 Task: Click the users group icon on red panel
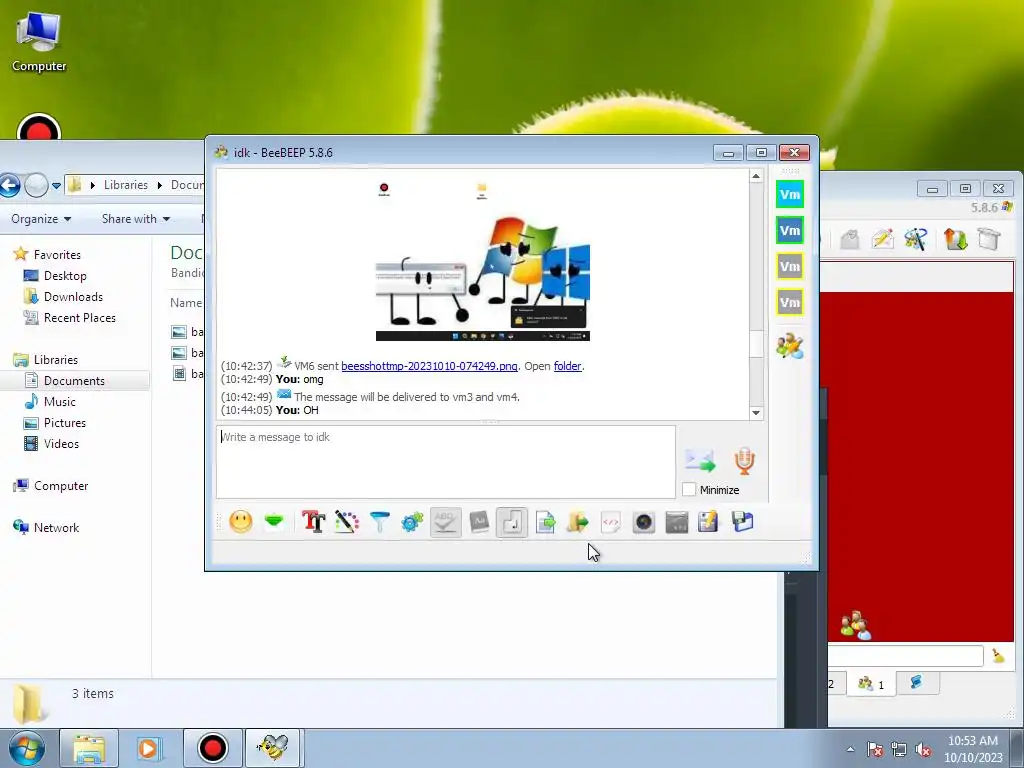pos(856,625)
